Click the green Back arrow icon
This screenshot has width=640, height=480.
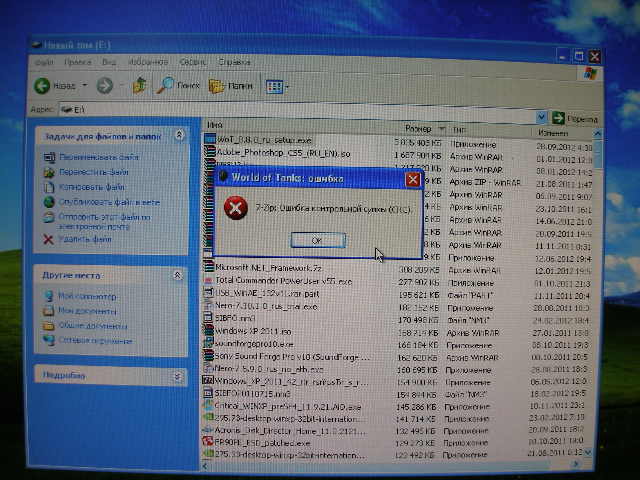(42, 86)
